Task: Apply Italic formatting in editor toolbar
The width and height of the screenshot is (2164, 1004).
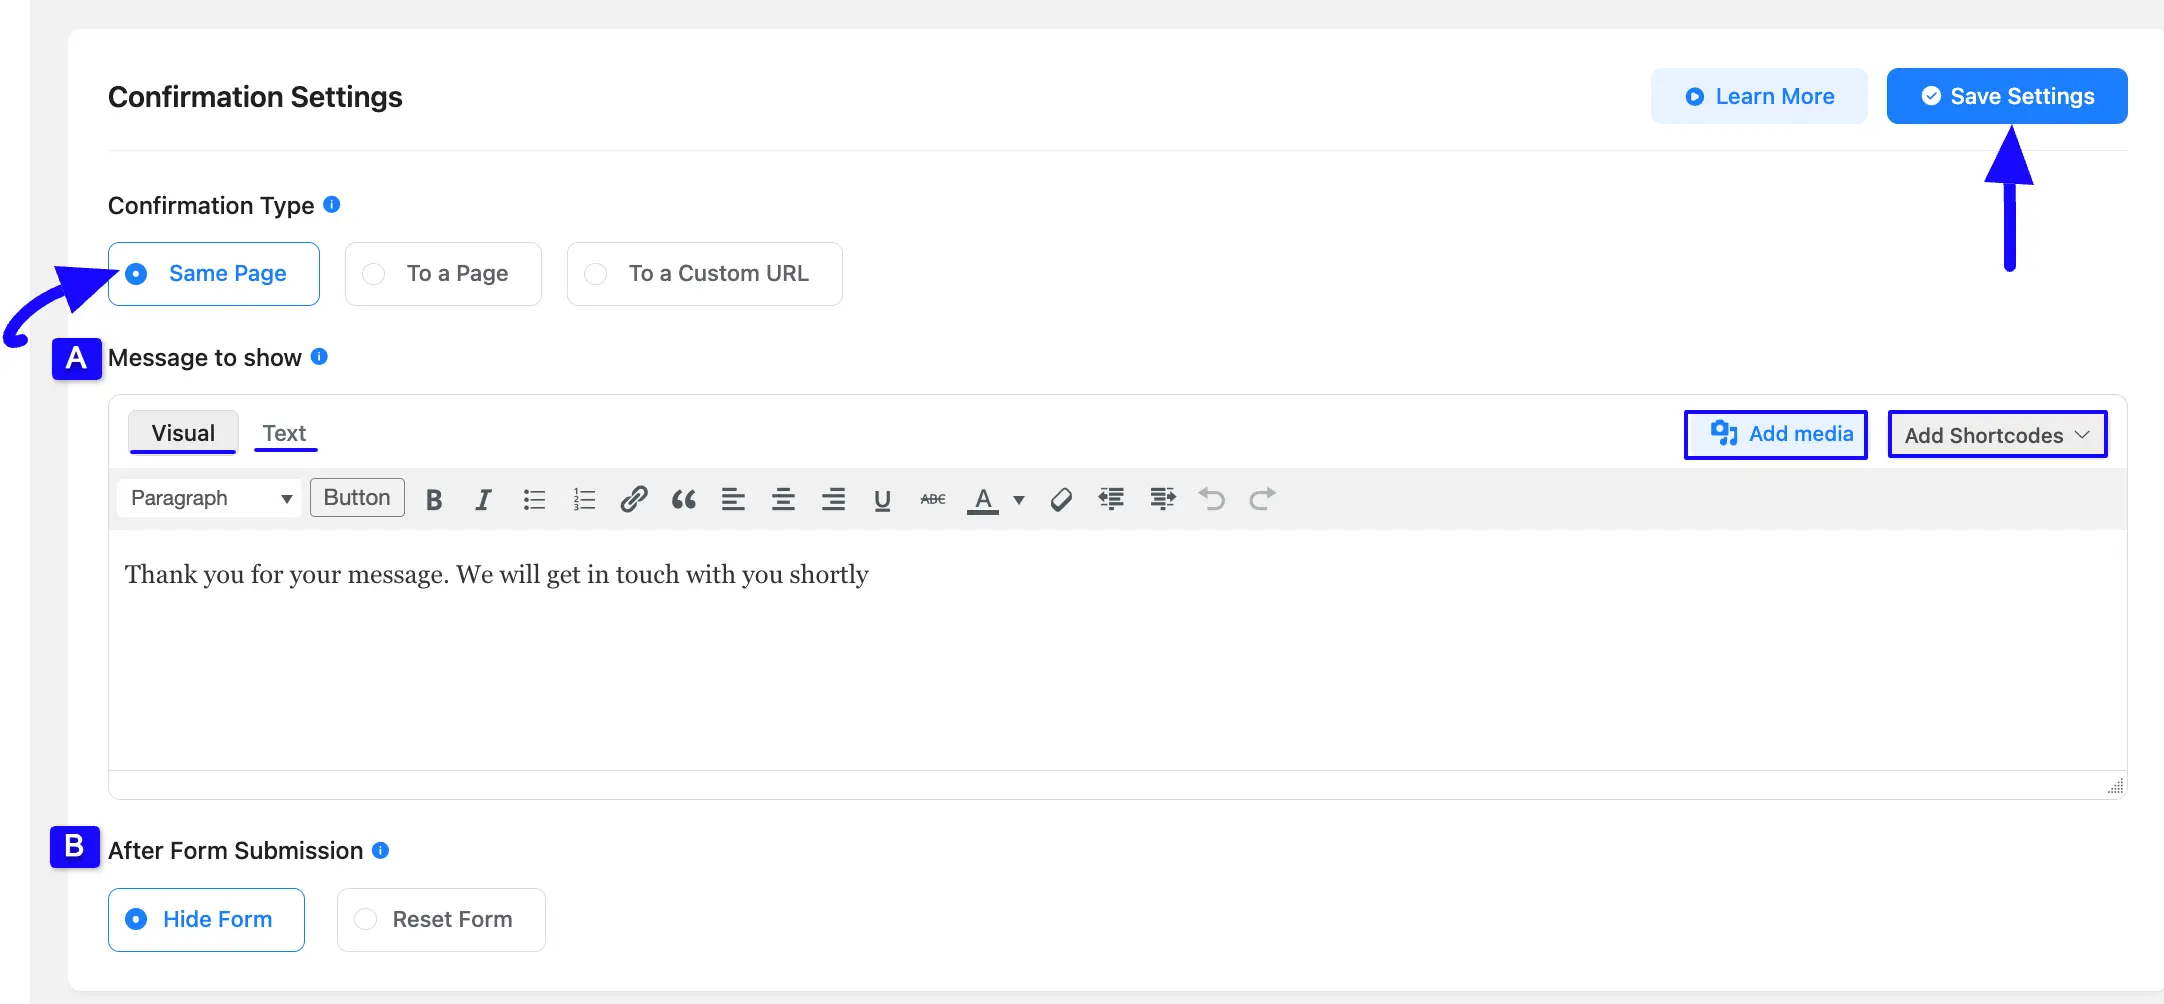Action: [484, 499]
